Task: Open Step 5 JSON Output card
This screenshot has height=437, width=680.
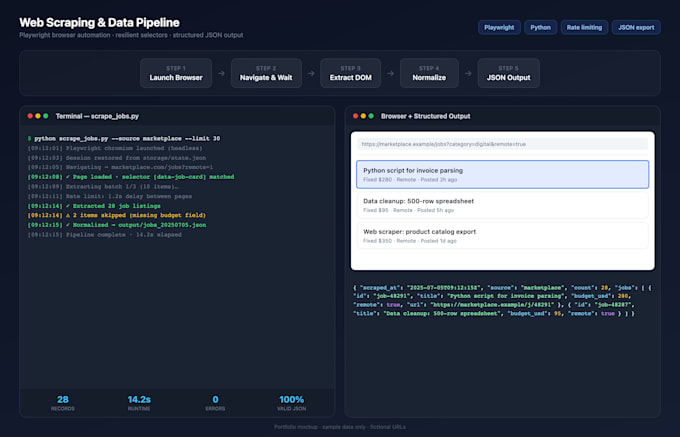Action: (508, 73)
